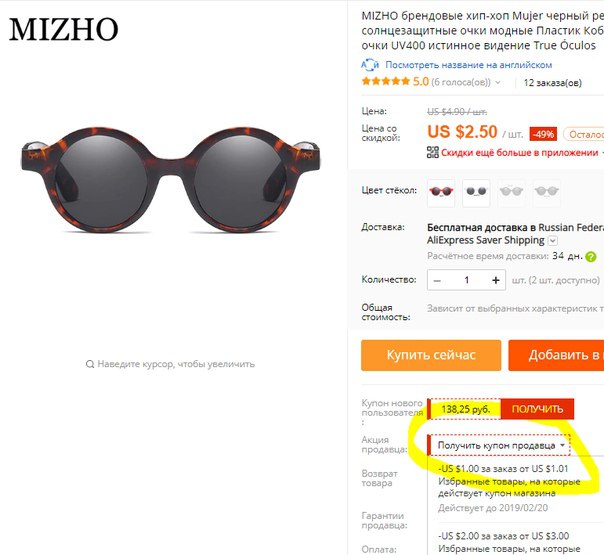Click ПОЛУЧИТЬ to claim the new user coupon
The width and height of the screenshot is (604, 555).
[x=537, y=409]
